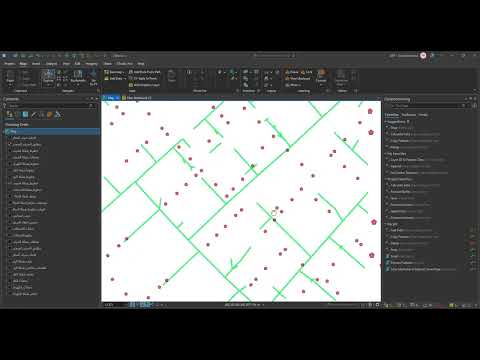Select List By Selection icon
The image size is (480, 360).
coord(26,115)
